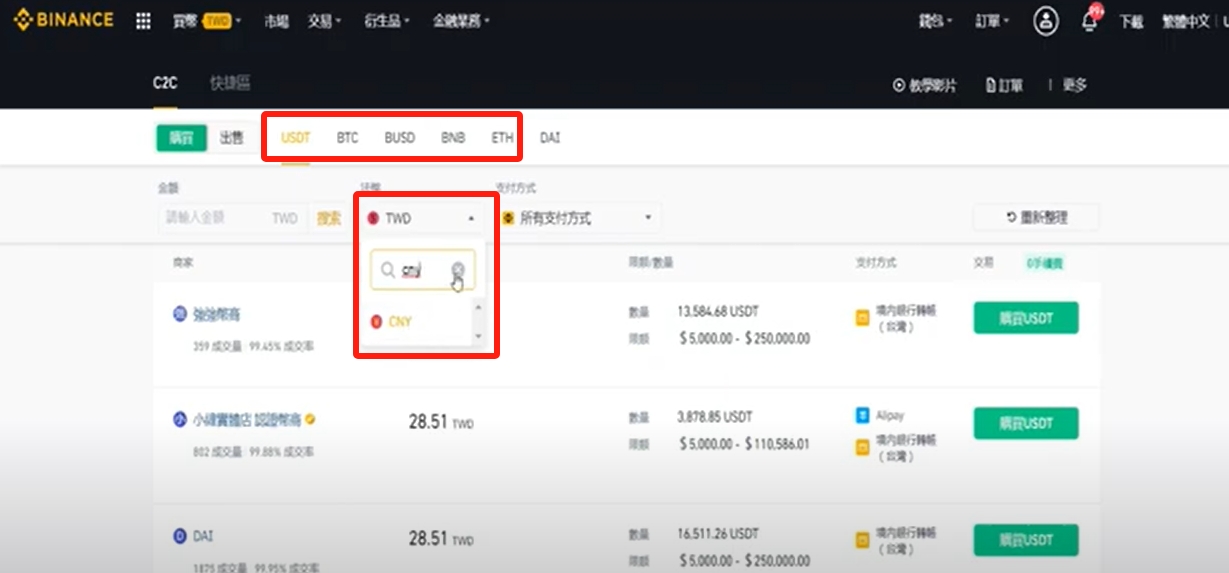The height and width of the screenshot is (573, 1229).
Task: Click the magnifier icon in currency search
Action: coord(388,270)
